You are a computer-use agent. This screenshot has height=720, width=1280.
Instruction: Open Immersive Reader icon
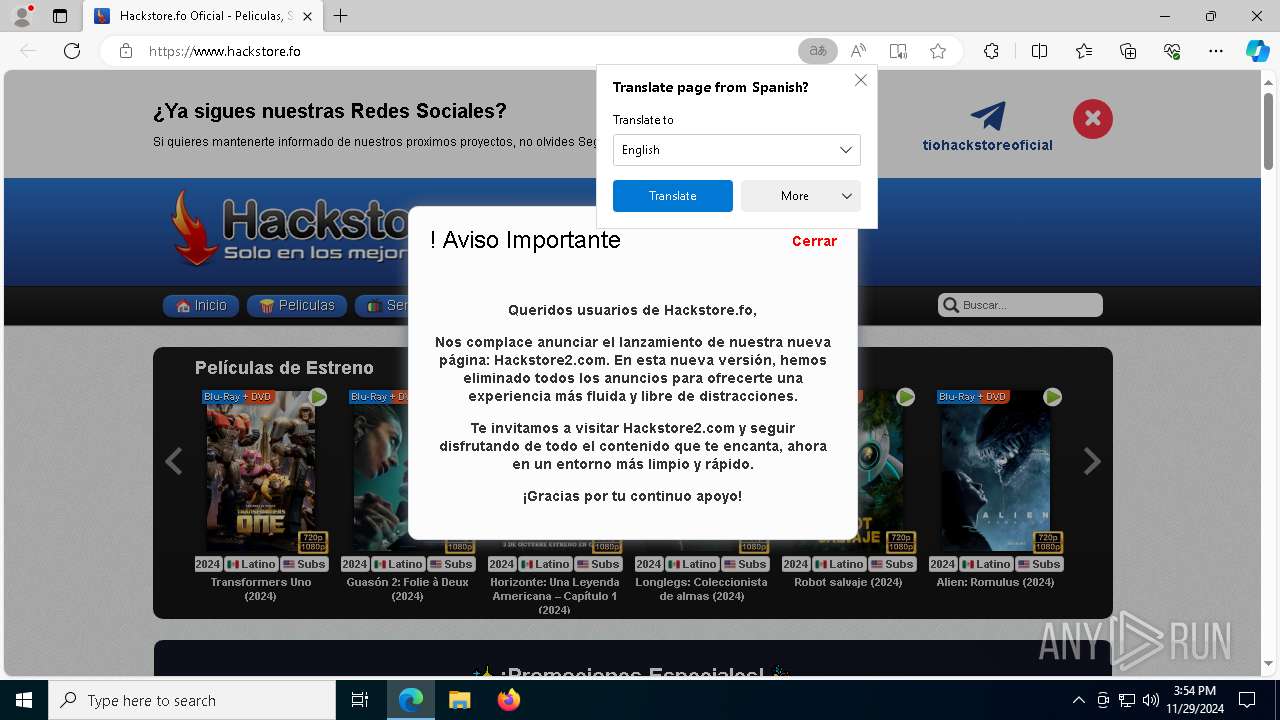[898, 51]
